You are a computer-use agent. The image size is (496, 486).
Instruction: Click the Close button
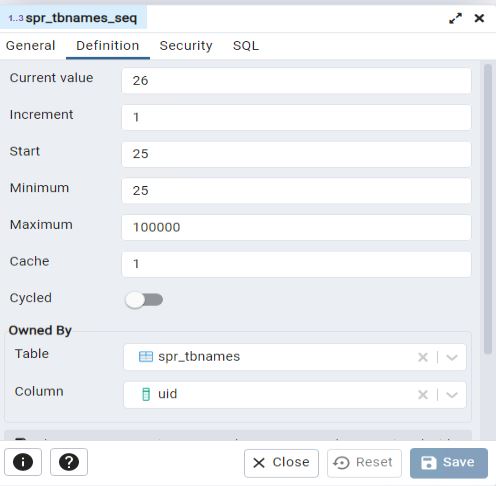pyautogui.click(x=281, y=463)
